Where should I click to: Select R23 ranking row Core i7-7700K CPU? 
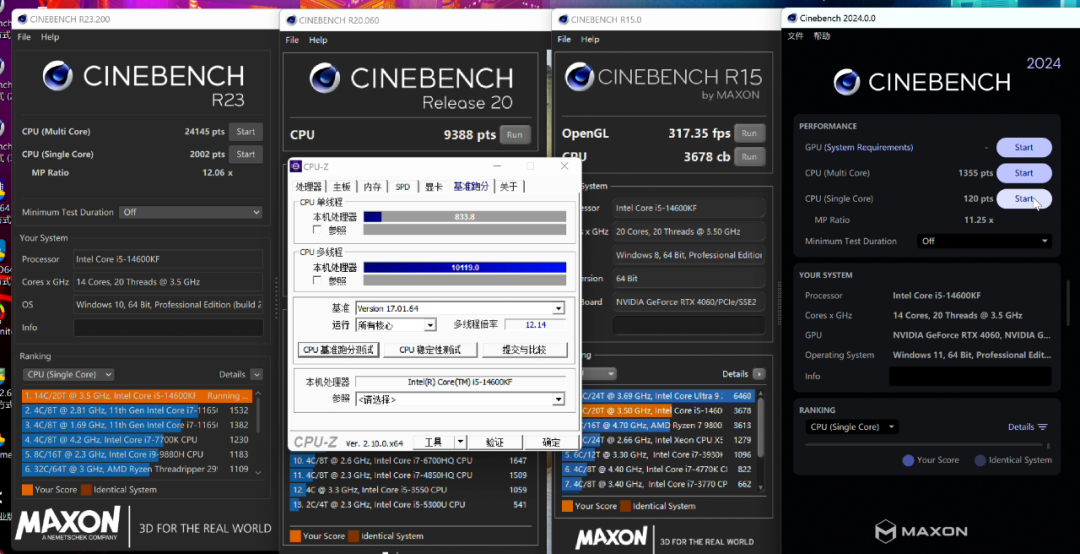137,440
